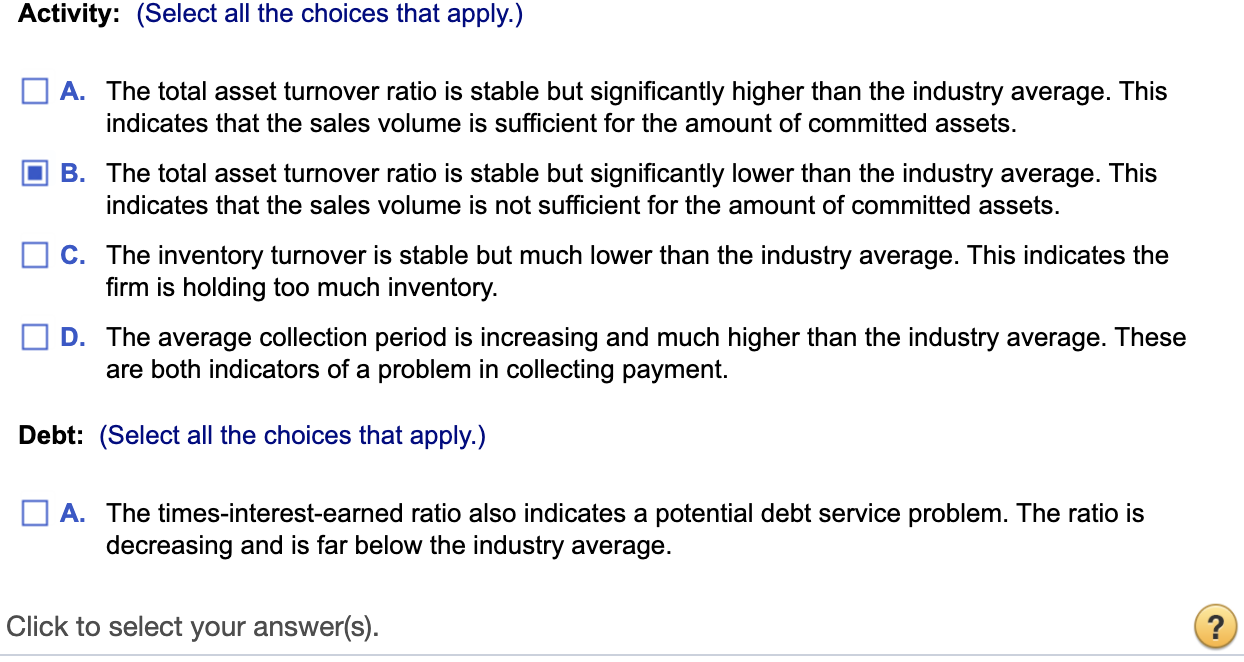The image size is (1244, 662).
Task: Select Debt choice A about times-interest-earned ratio
Action: pos(34,513)
